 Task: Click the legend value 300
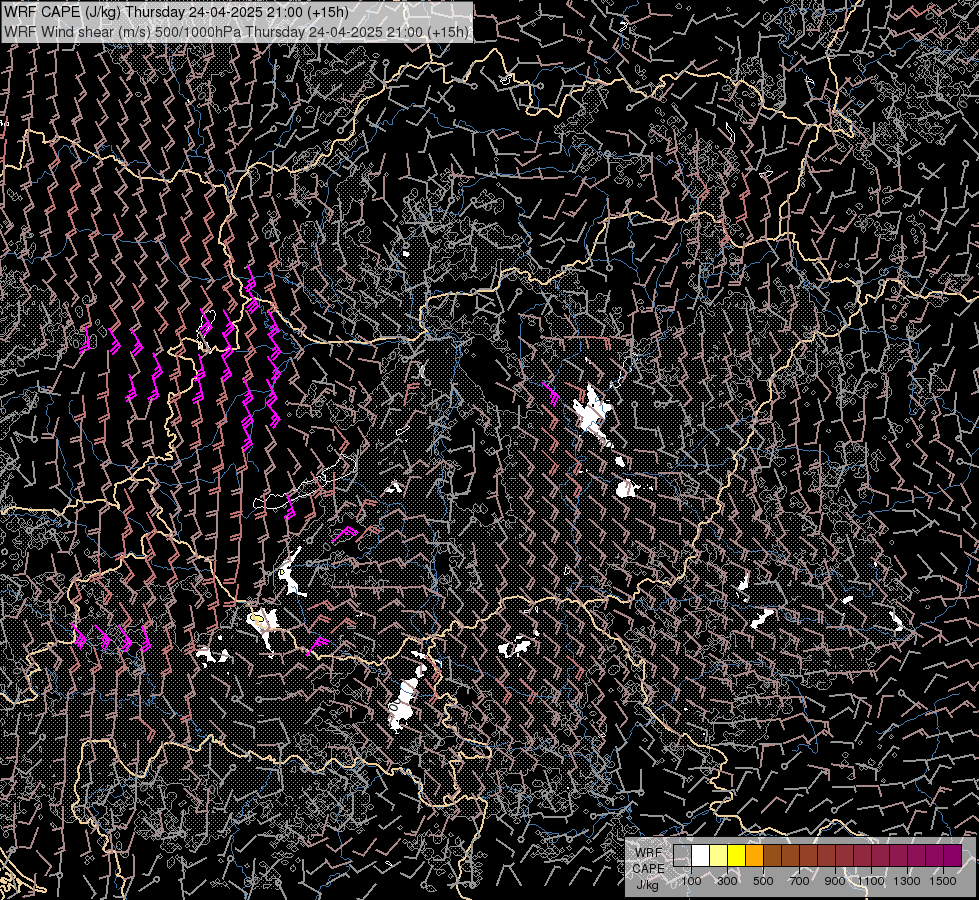click(727, 881)
